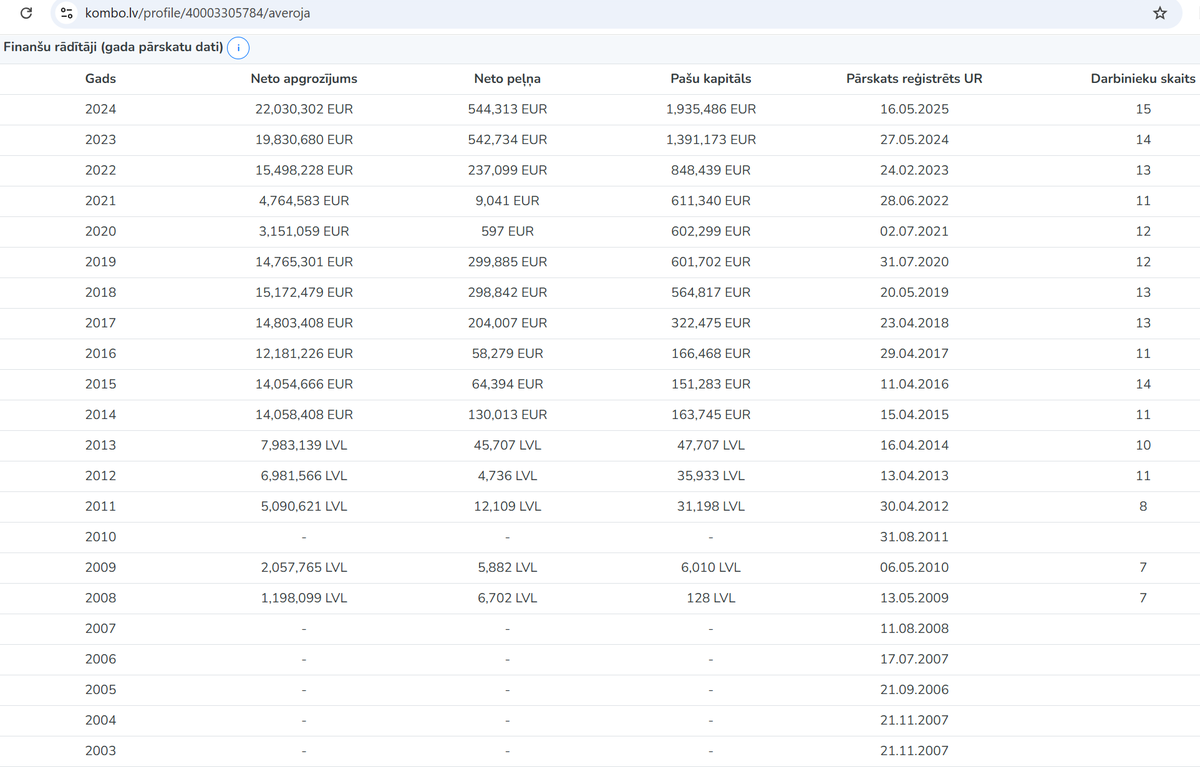
Task: Select net profit 299,885 EUR
Action: (x=507, y=262)
